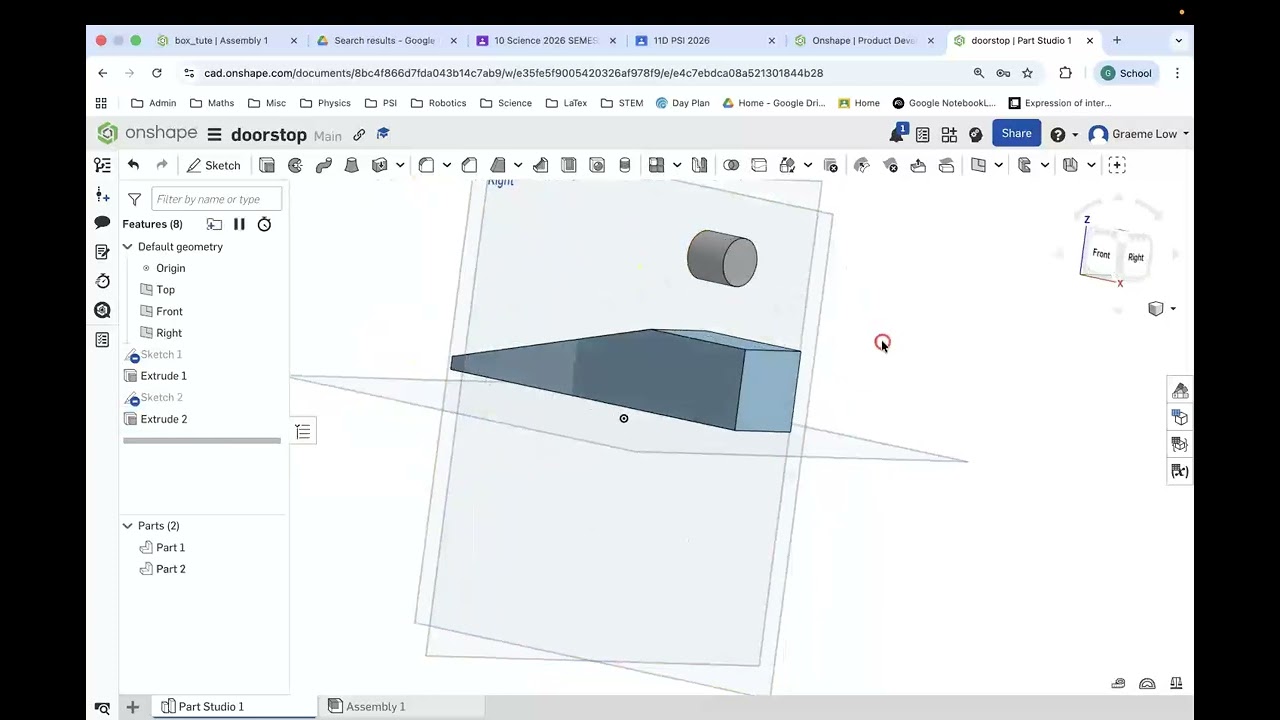The image size is (1280, 720).
Task: Select the Extrude tool in toolbar
Action: 267,165
